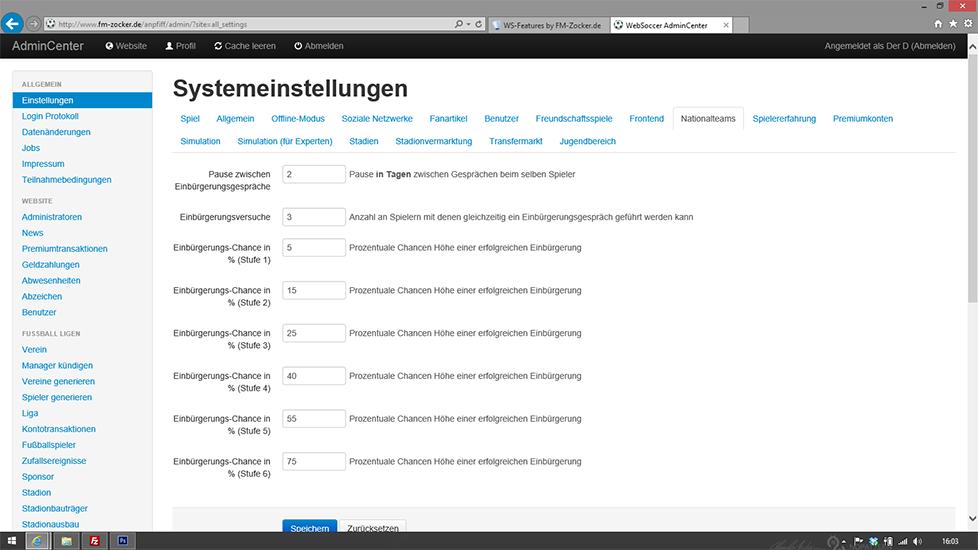Click the Zurücksetzen button

(373, 528)
